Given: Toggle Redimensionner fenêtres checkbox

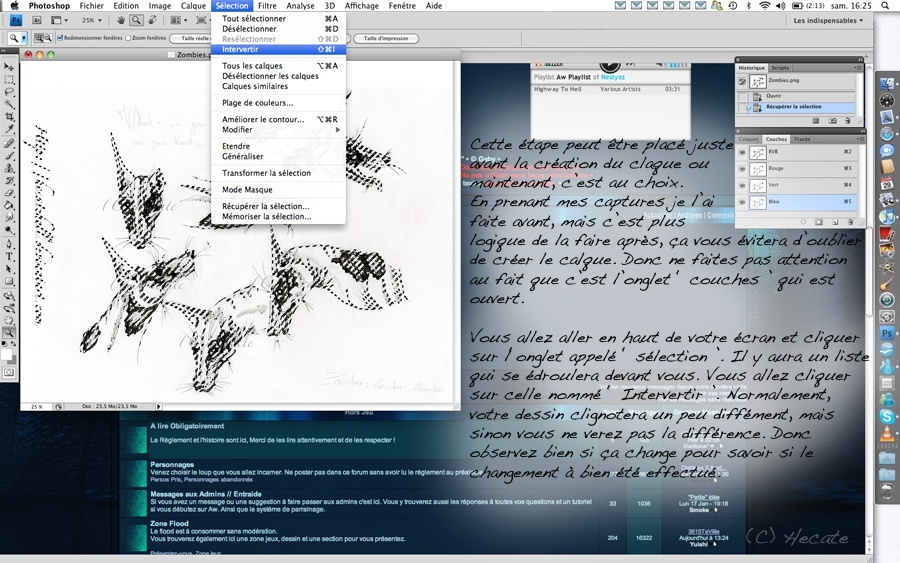Looking at the screenshot, I should [x=60, y=38].
